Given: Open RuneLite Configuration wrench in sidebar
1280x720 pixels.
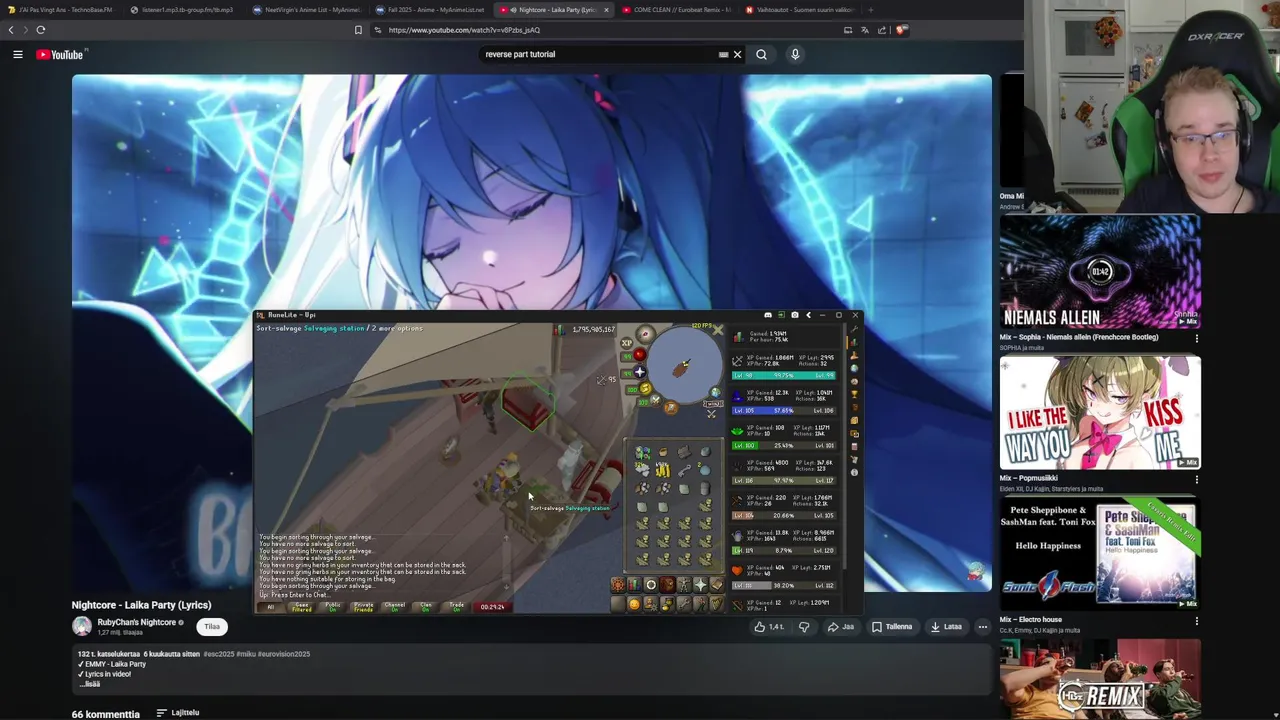Looking at the screenshot, I should coord(854,329).
